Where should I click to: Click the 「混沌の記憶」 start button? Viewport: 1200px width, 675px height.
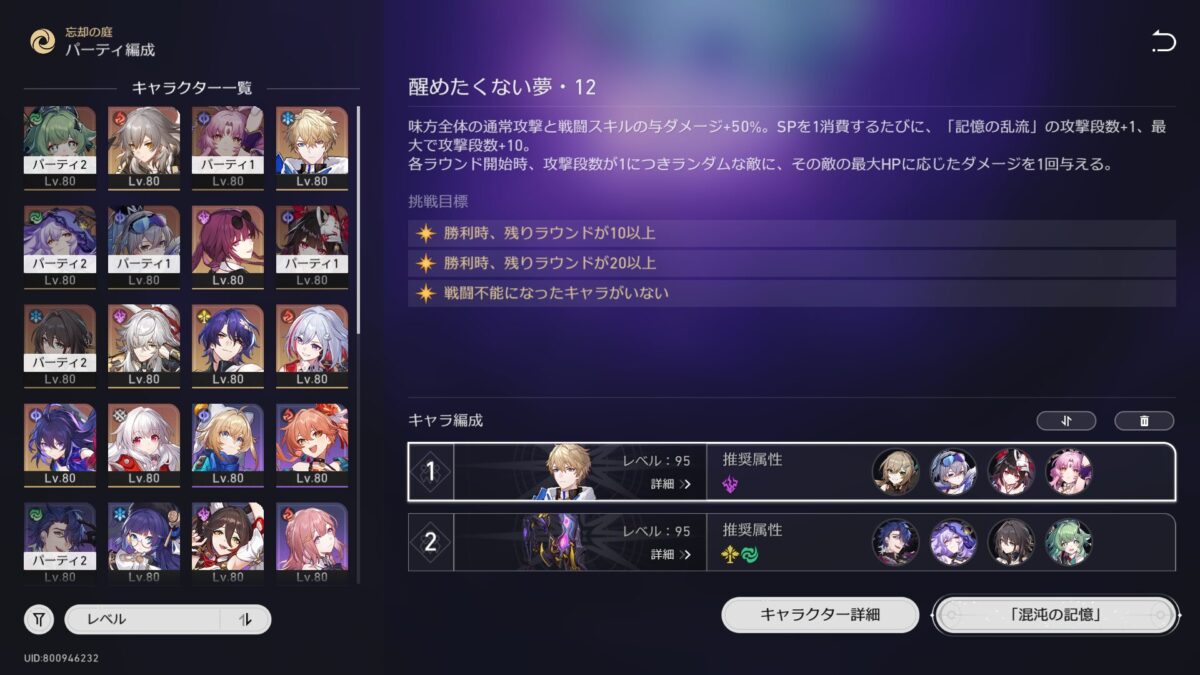pyautogui.click(x=1054, y=614)
